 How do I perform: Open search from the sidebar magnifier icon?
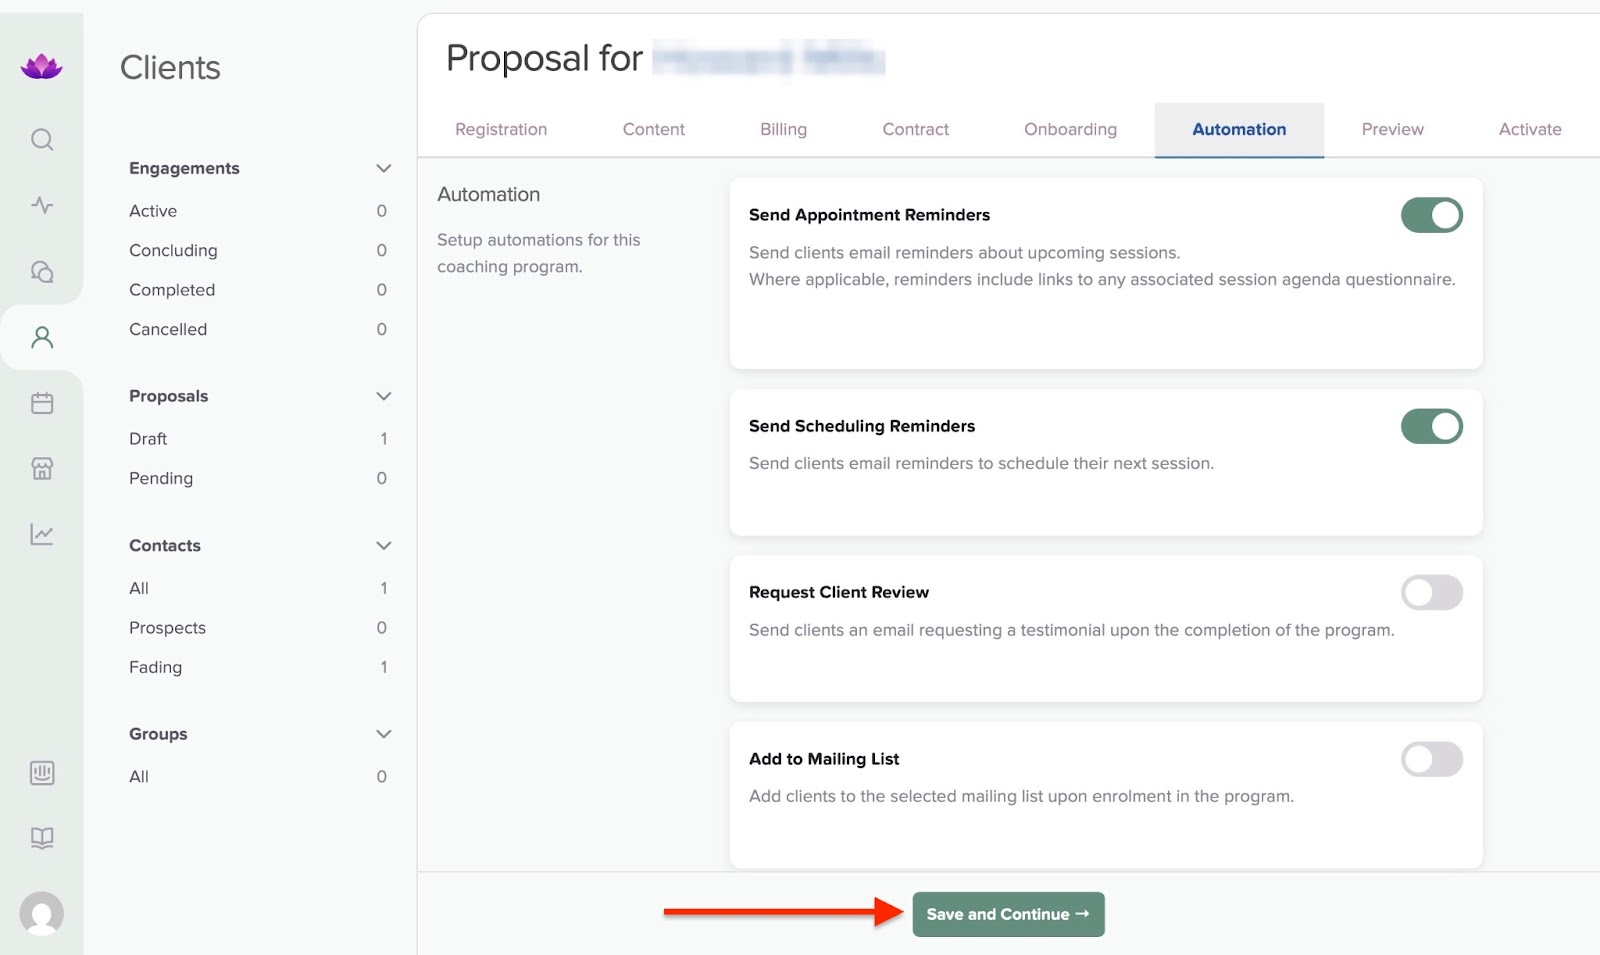(42, 139)
